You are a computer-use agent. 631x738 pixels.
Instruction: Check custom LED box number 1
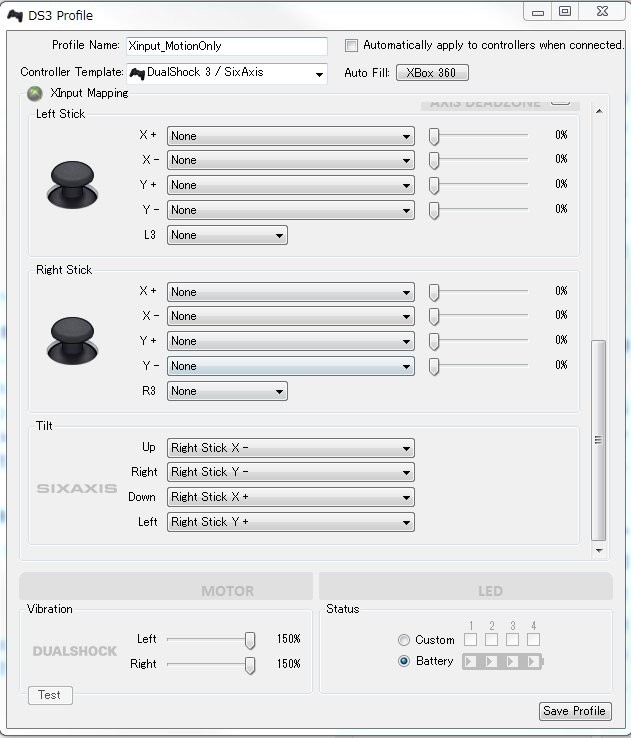[x=471, y=640]
